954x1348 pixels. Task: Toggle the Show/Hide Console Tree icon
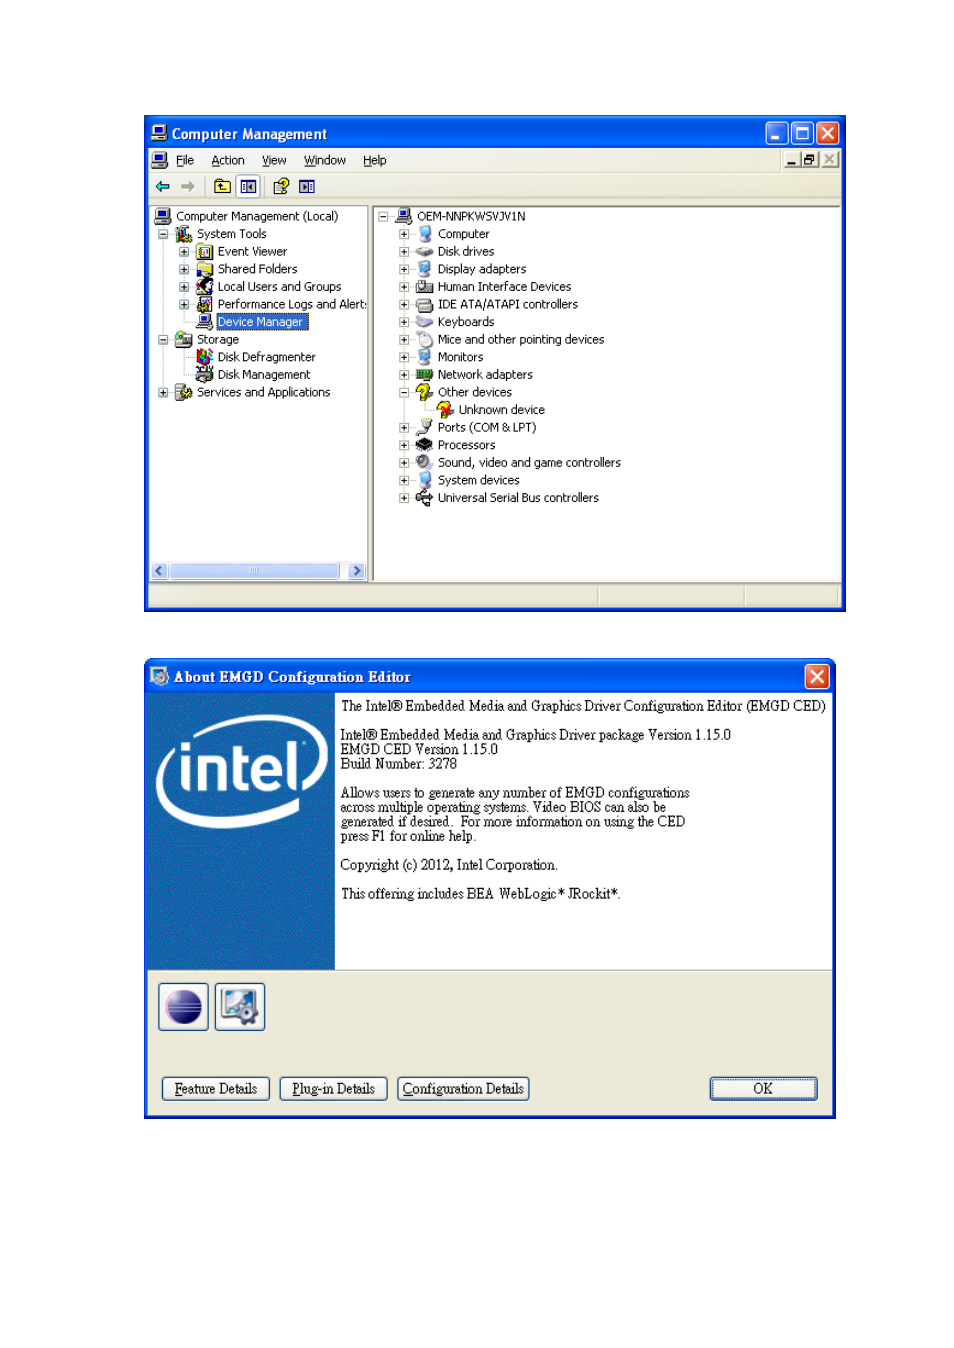click(x=248, y=187)
